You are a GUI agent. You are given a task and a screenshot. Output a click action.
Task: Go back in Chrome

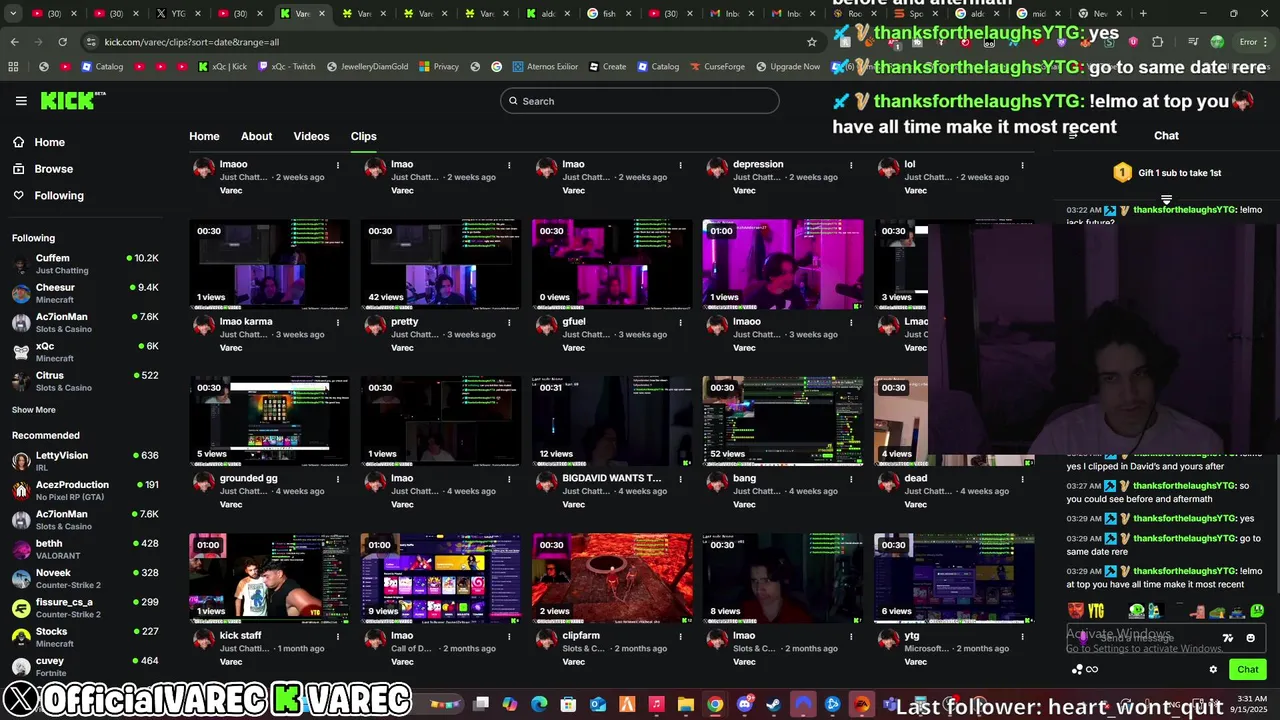coord(14,42)
